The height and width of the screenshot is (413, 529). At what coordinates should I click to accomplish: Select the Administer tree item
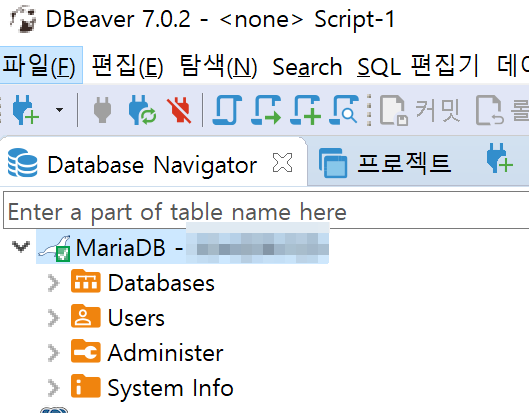tap(165, 353)
